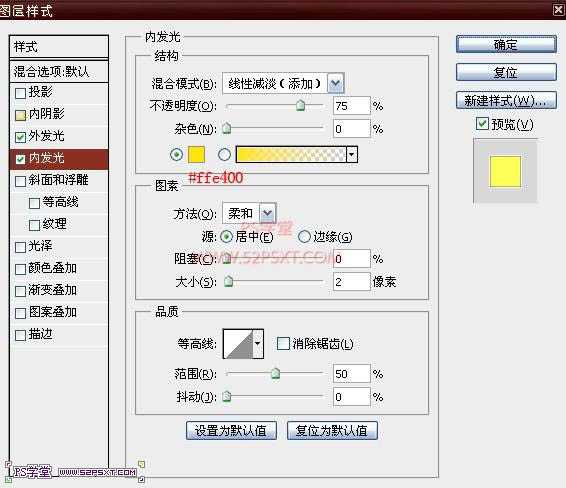Click the yellow style preview thumbnail

pos(505,171)
